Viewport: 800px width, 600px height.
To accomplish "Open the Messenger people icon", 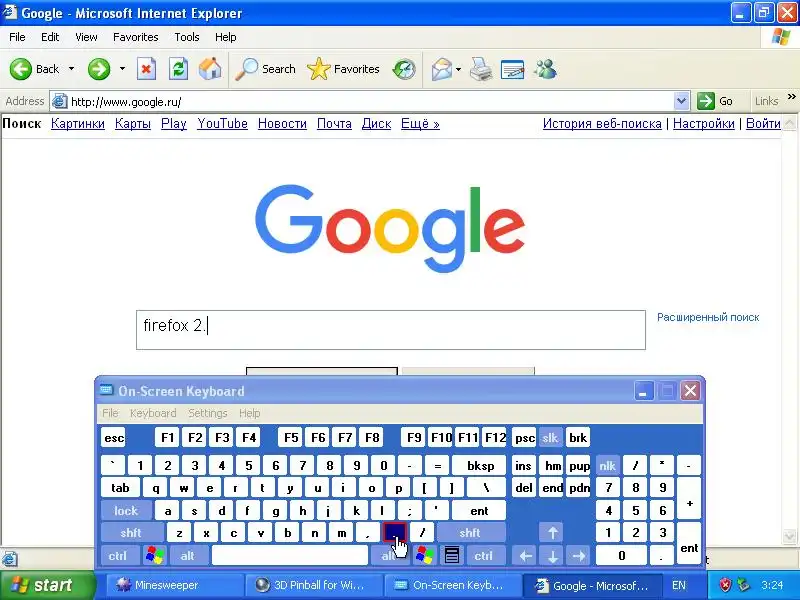I will pyautogui.click(x=545, y=69).
